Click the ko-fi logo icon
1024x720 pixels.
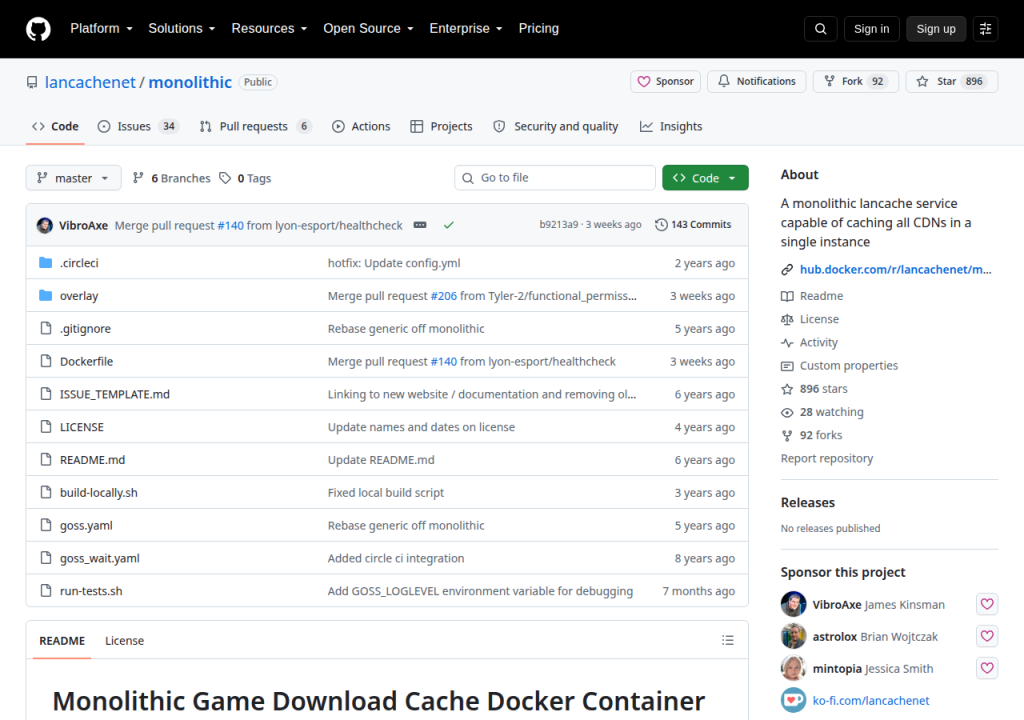793,700
